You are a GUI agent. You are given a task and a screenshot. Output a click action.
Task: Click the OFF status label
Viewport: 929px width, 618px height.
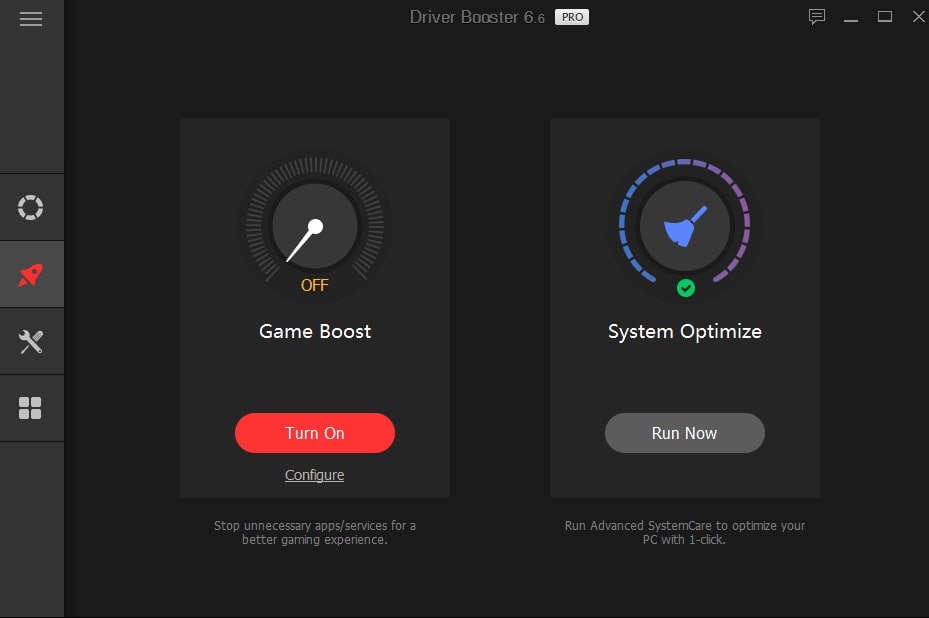click(315, 286)
